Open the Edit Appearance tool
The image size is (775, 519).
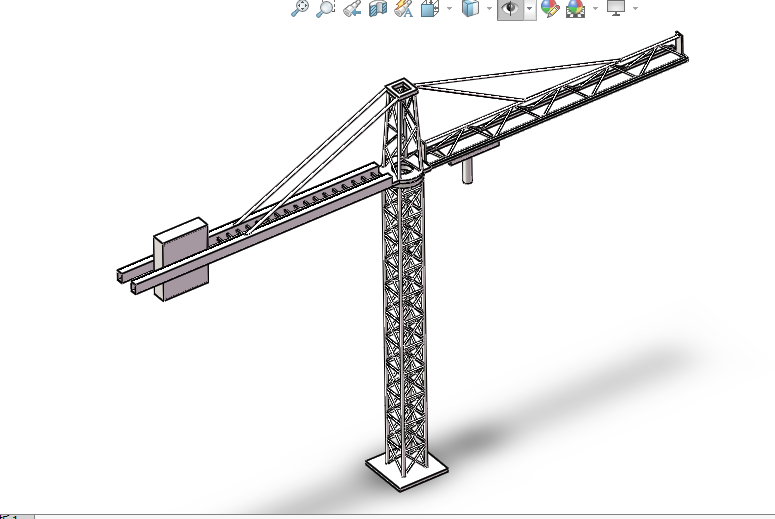click(550, 8)
